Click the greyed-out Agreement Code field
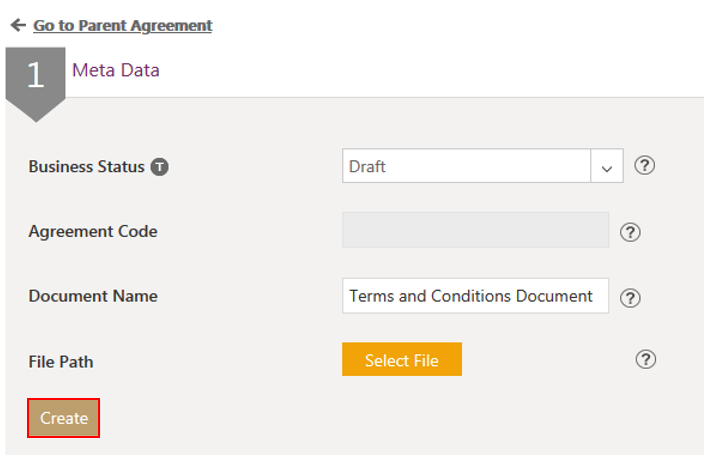Viewport: 707px width, 459px height. point(475,230)
